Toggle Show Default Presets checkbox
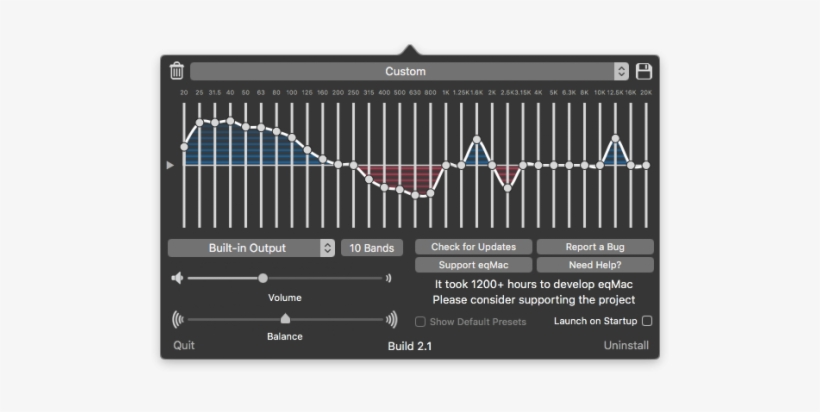 pyautogui.click(x=420, y=322)
